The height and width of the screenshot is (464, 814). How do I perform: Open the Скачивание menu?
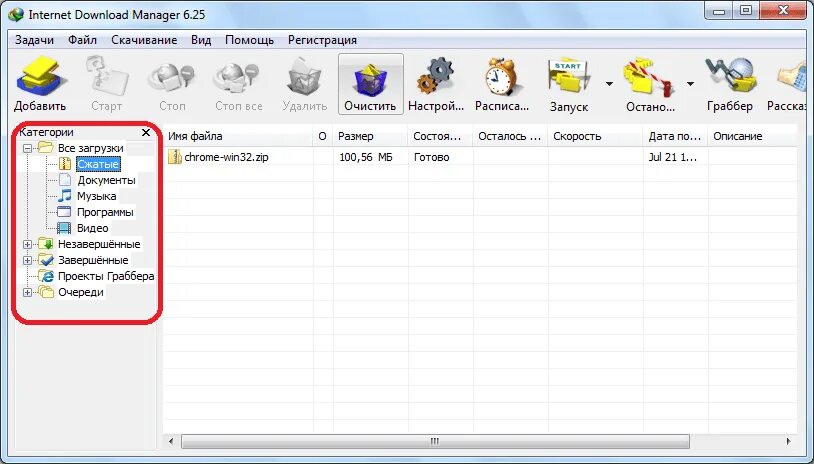coord(144,40)
